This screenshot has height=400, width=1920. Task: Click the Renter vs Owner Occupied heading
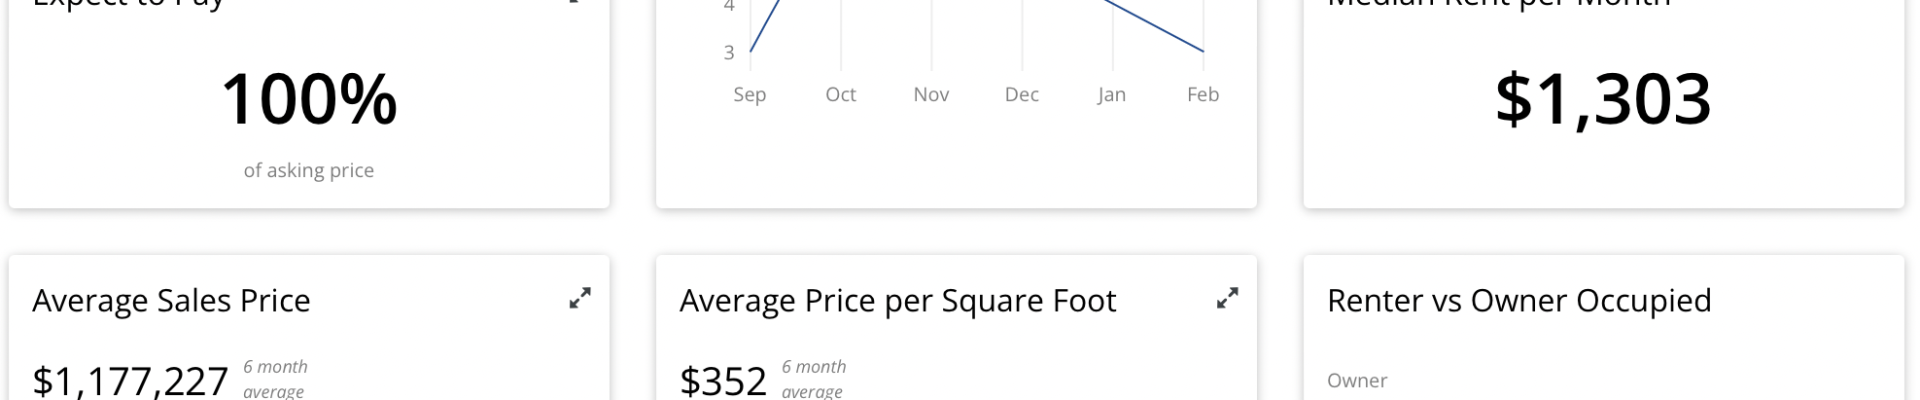pyautogui.click(x=1519, y=300)
